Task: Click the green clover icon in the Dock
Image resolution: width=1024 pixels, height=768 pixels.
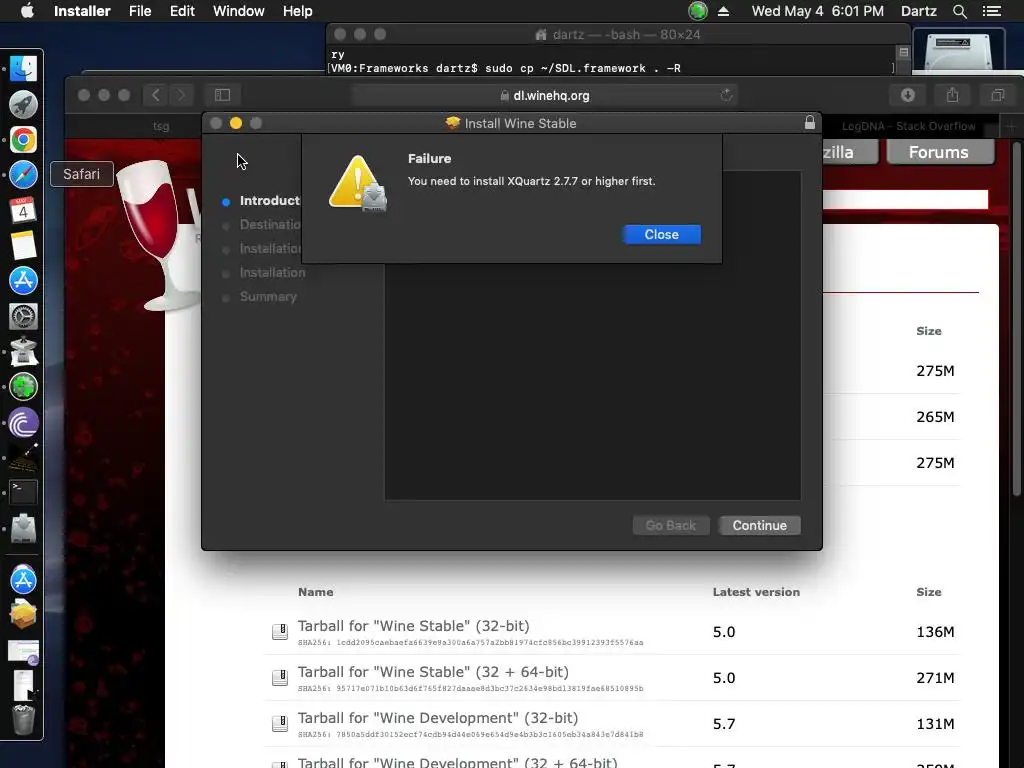Action: click(x=24, y=387)
